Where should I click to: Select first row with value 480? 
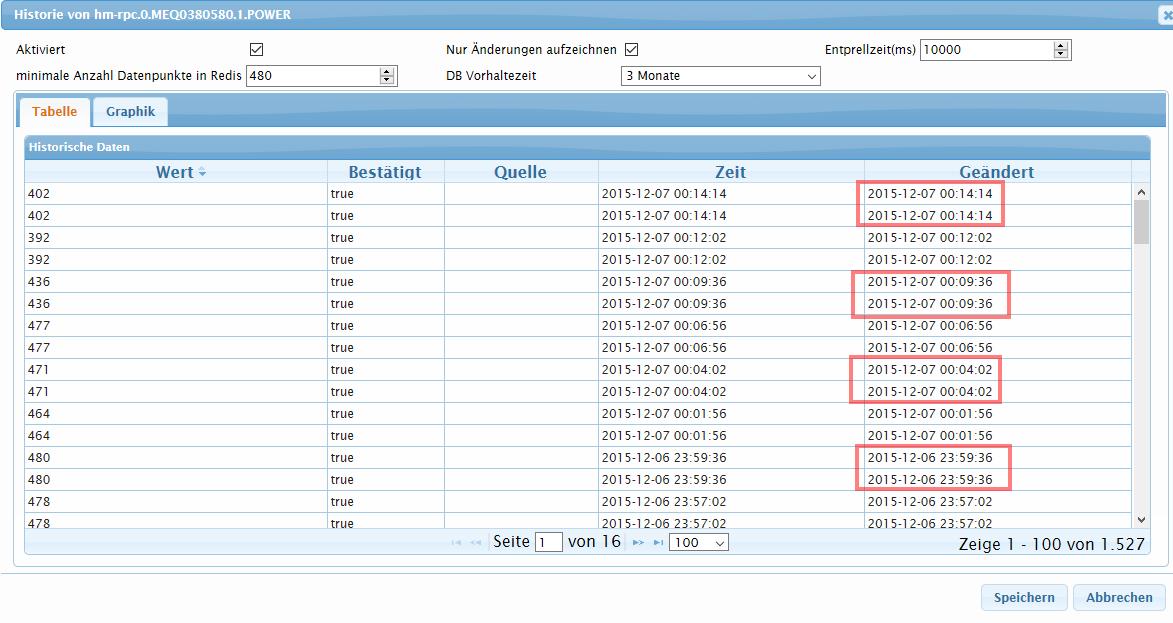pos(578,458)
